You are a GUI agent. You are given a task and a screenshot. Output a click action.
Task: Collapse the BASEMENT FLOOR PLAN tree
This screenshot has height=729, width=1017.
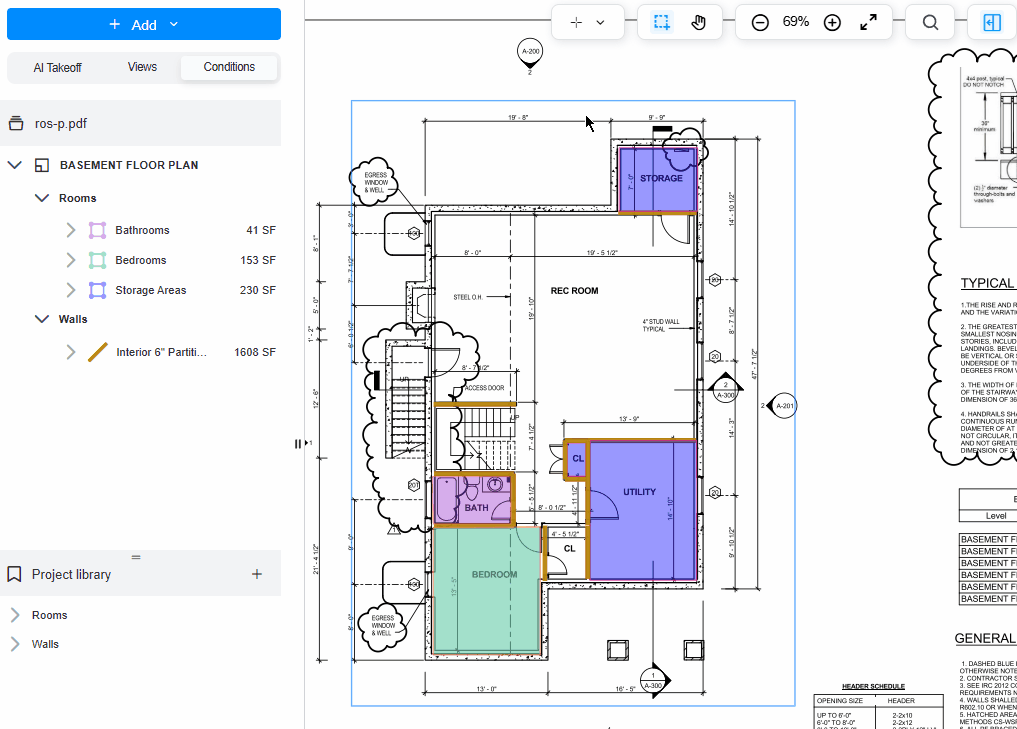point(15,165)
